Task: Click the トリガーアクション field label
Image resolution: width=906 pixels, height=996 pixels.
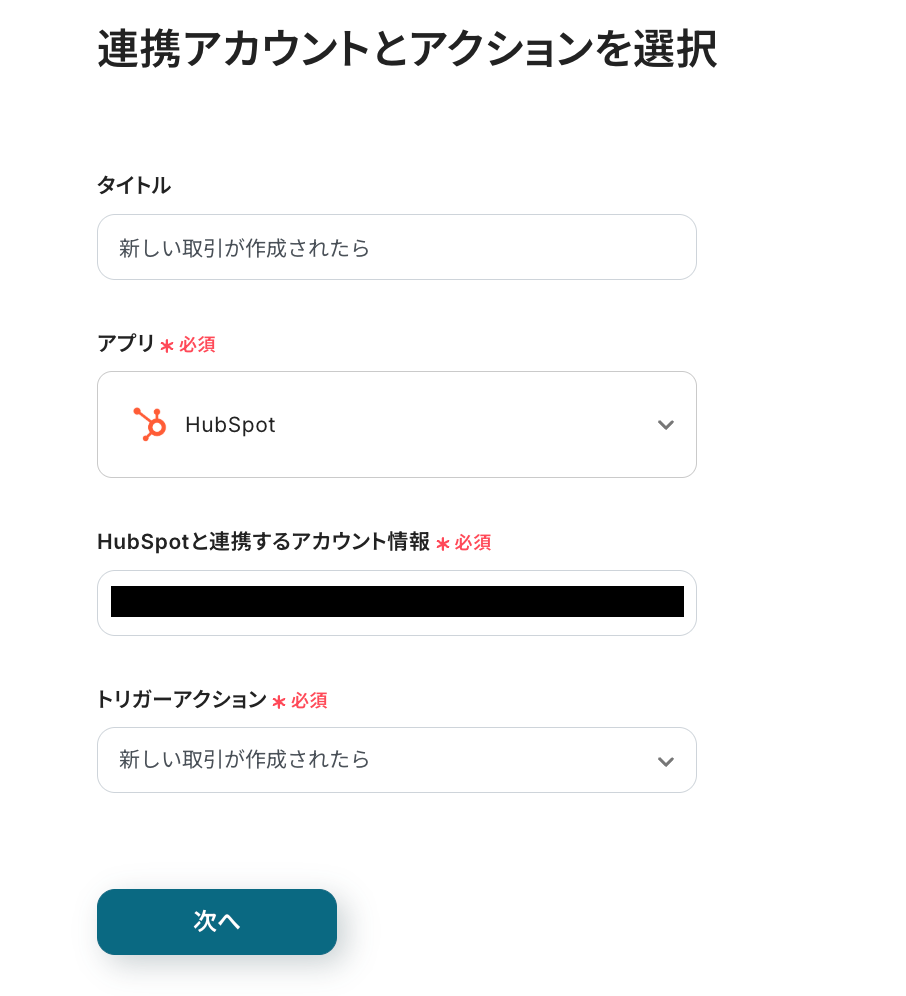Action: [181, 700]
